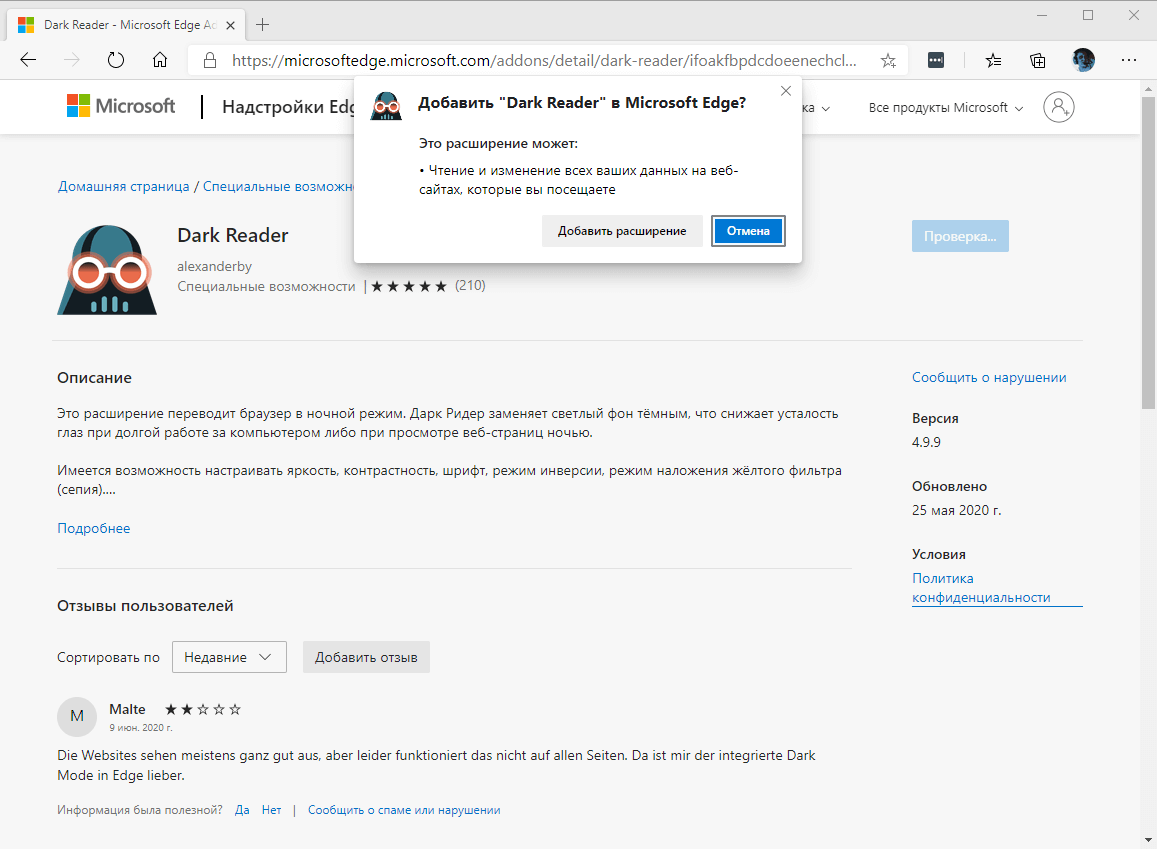The image size is (1157, 849).
Task: Click Добавить отзыв button
Action: (366, 657)
